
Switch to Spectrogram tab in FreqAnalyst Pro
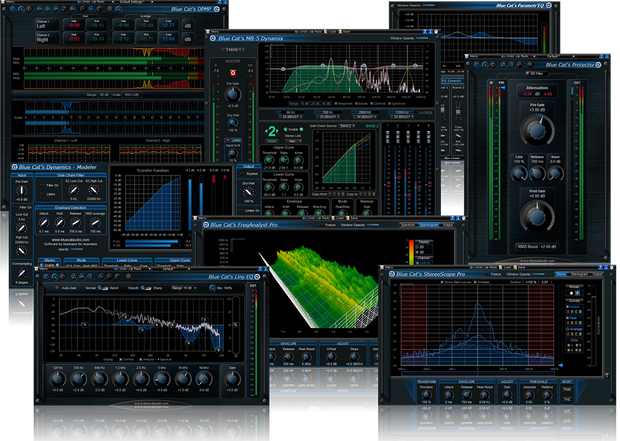click(x=429, y=225)
